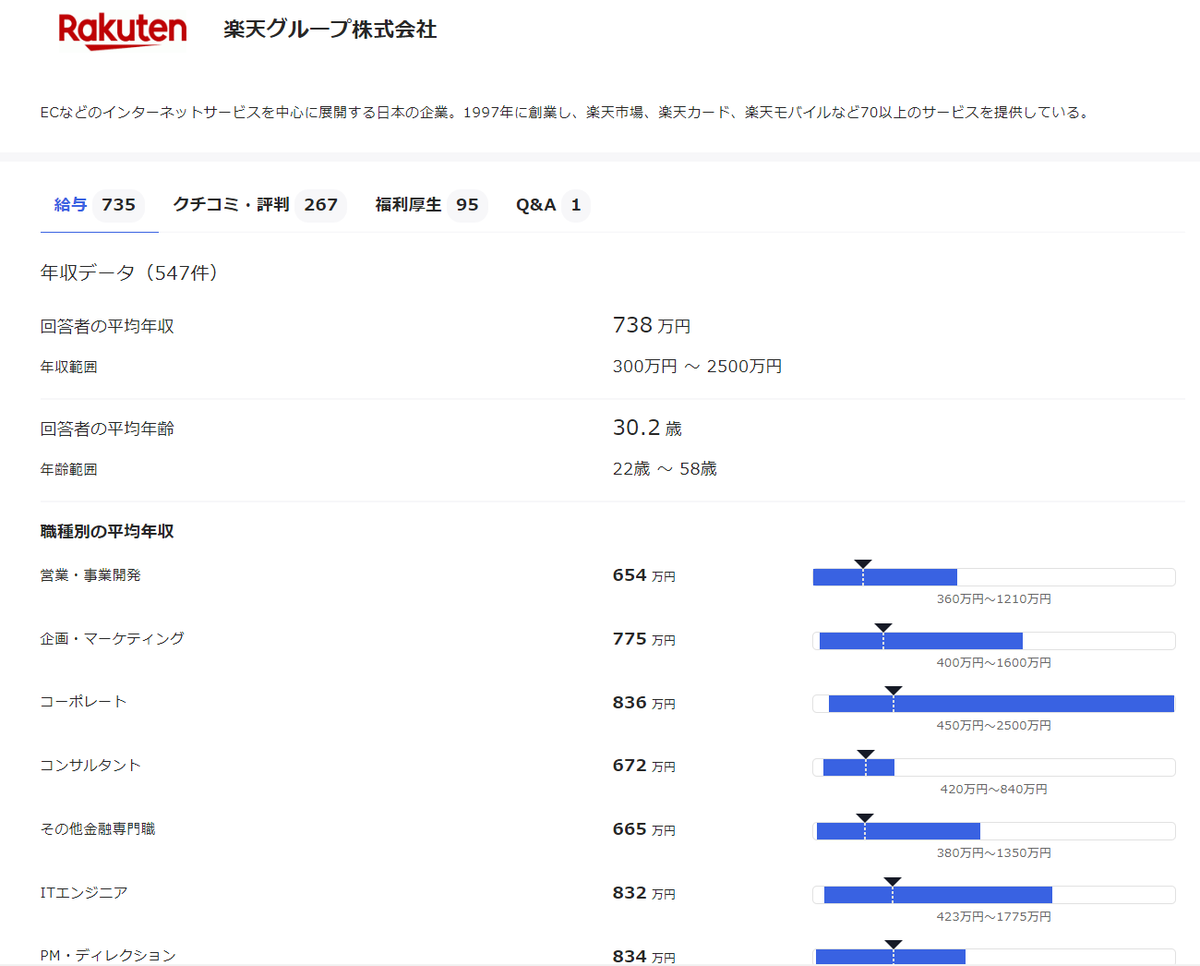Click the salary range 300万円 ～ 2500万円
The height and width of the screenshot is (966, 1200).
[x=697, y=366]
